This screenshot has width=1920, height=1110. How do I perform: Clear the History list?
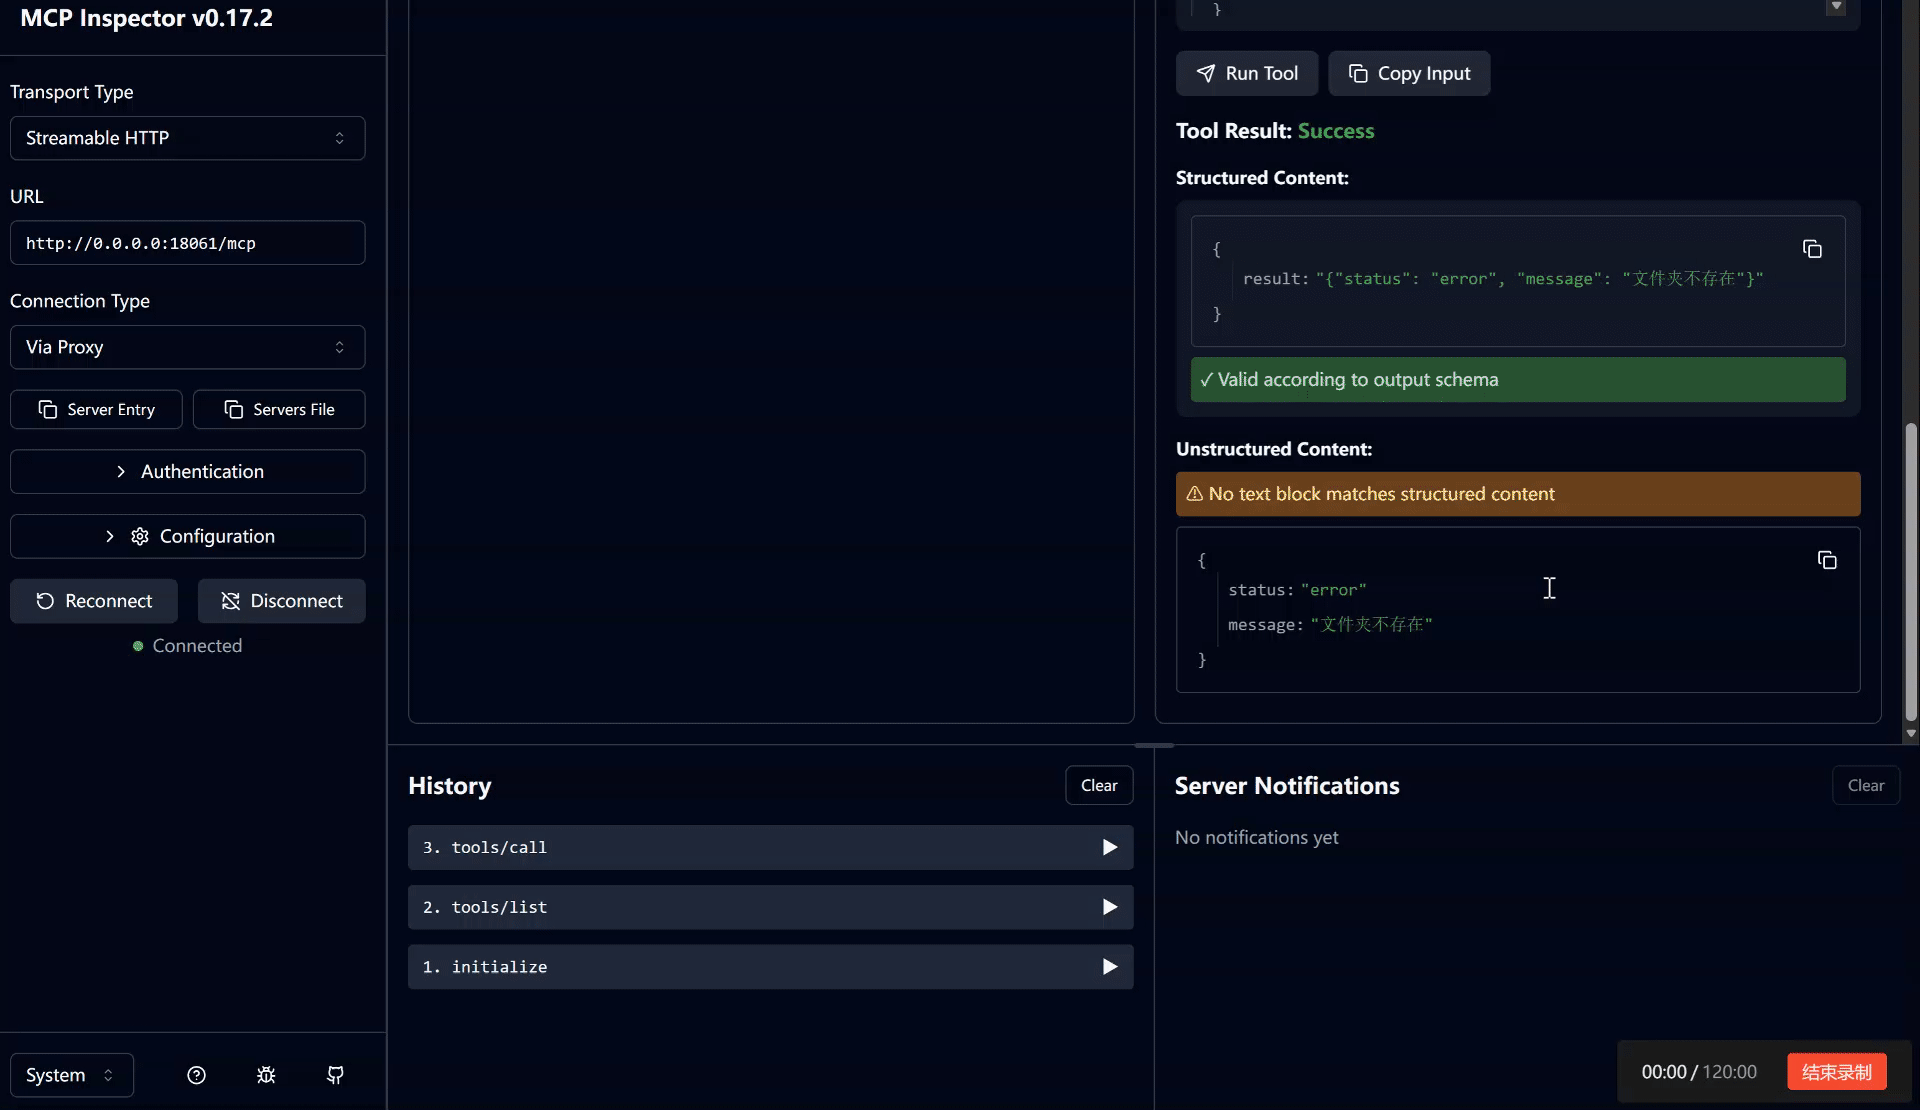[1098, 786]
